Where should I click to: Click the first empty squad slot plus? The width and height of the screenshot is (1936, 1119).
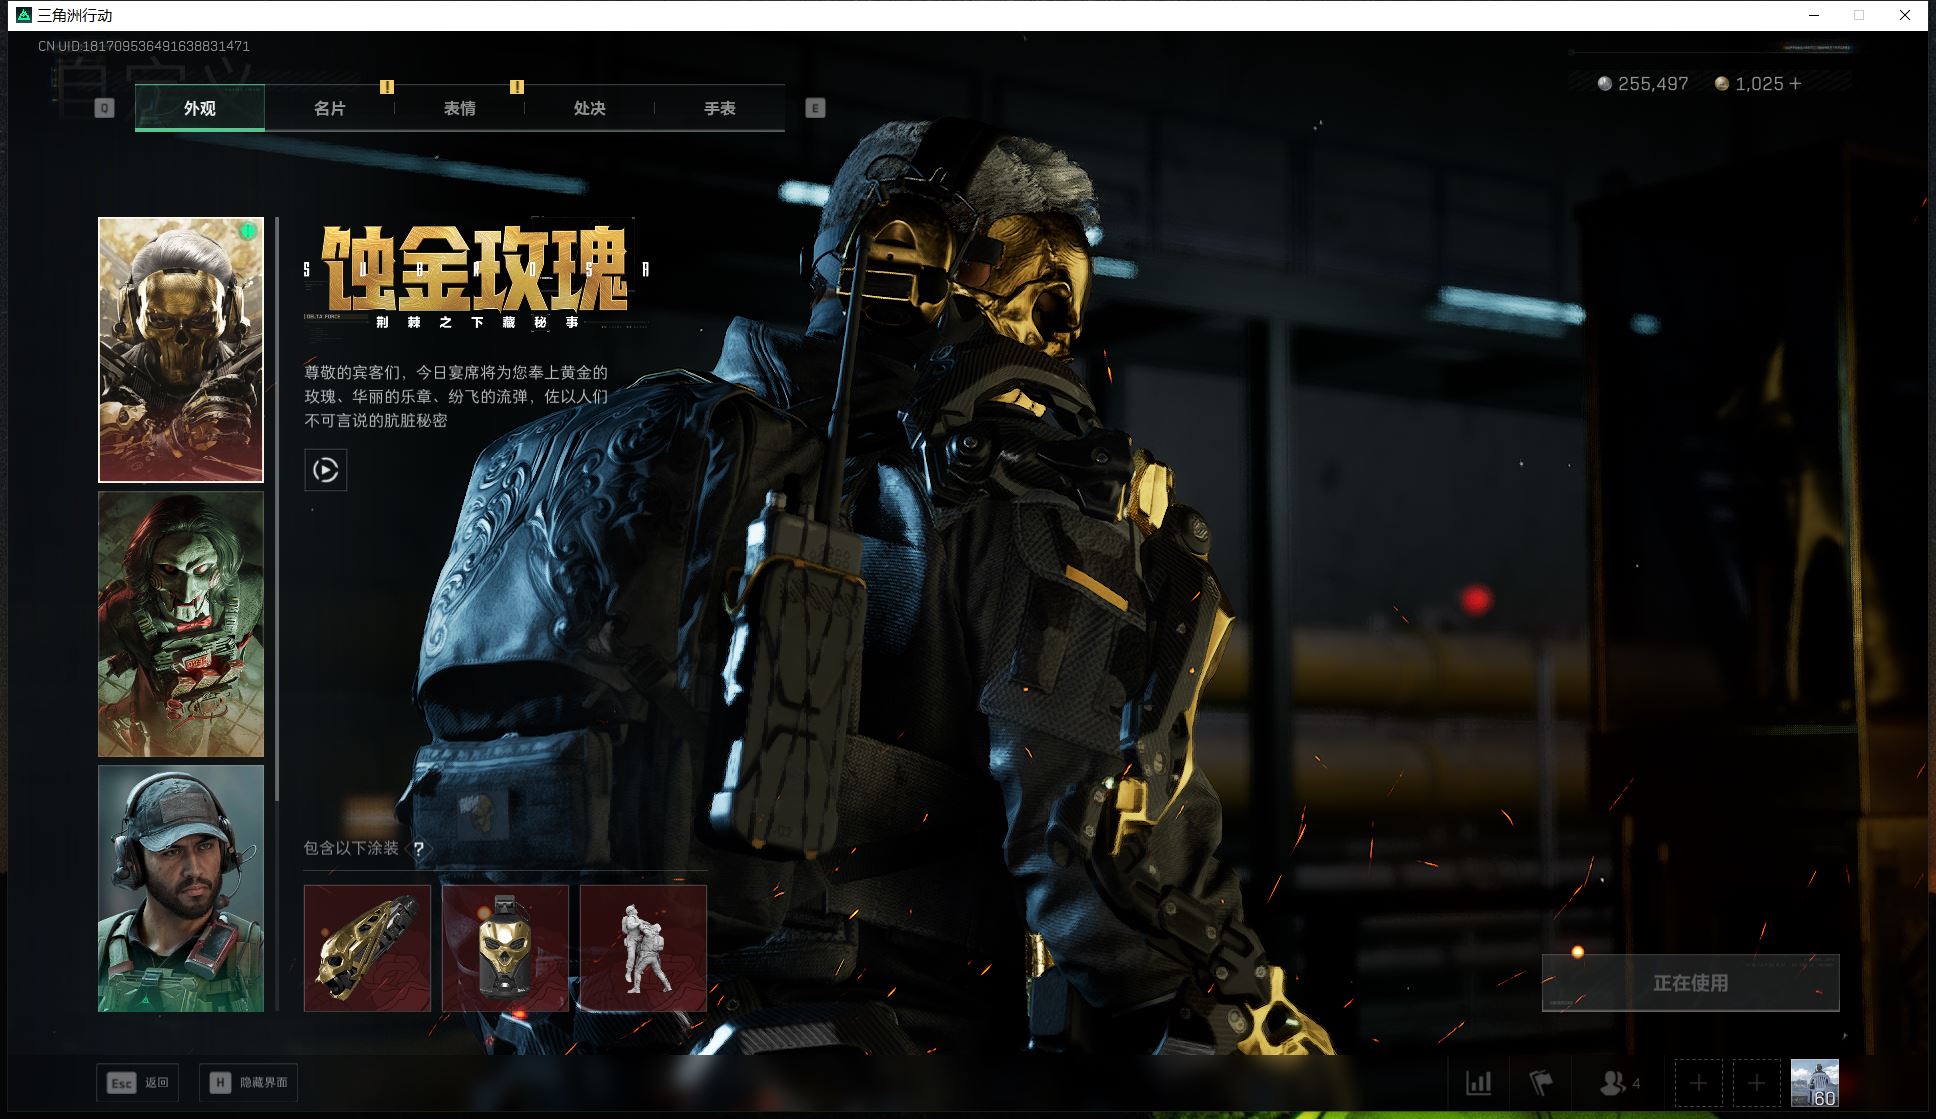point(1698,1083)
